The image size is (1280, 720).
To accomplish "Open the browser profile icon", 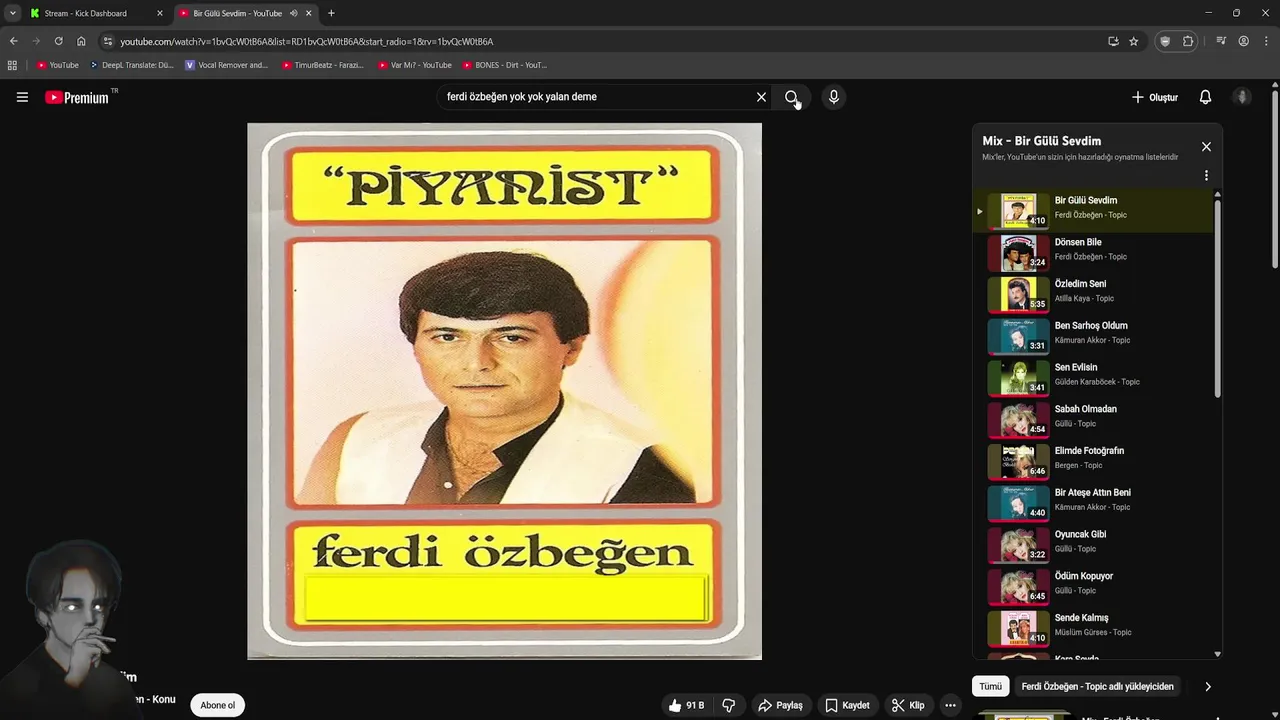I will click(x=1244, y=41).
